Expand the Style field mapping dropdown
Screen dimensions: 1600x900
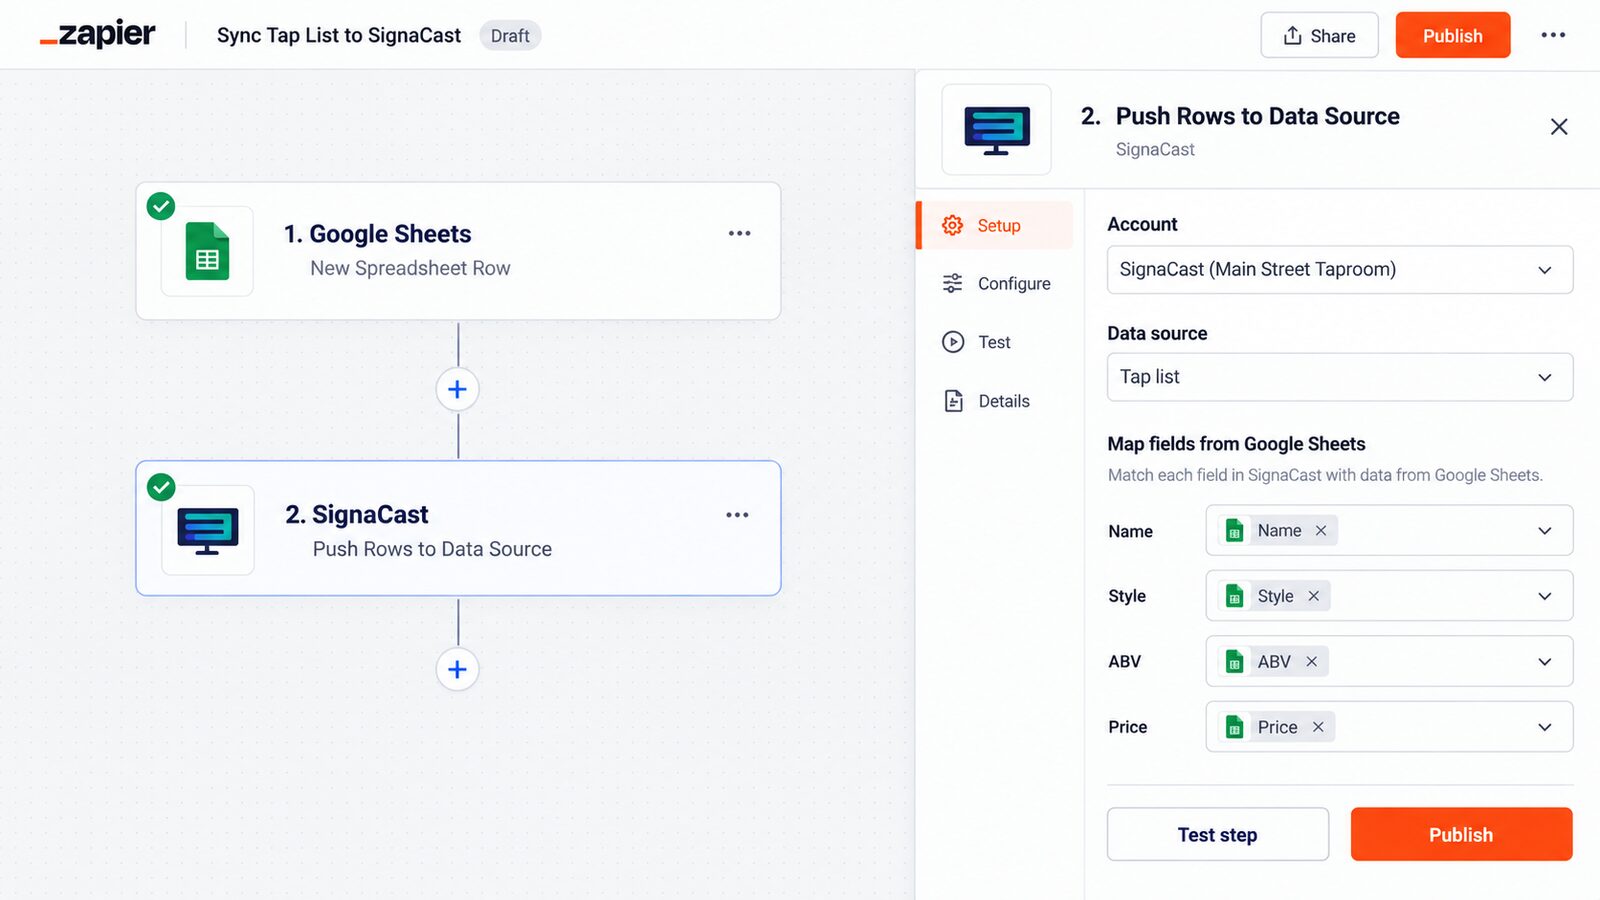[x=1545, y=596]
